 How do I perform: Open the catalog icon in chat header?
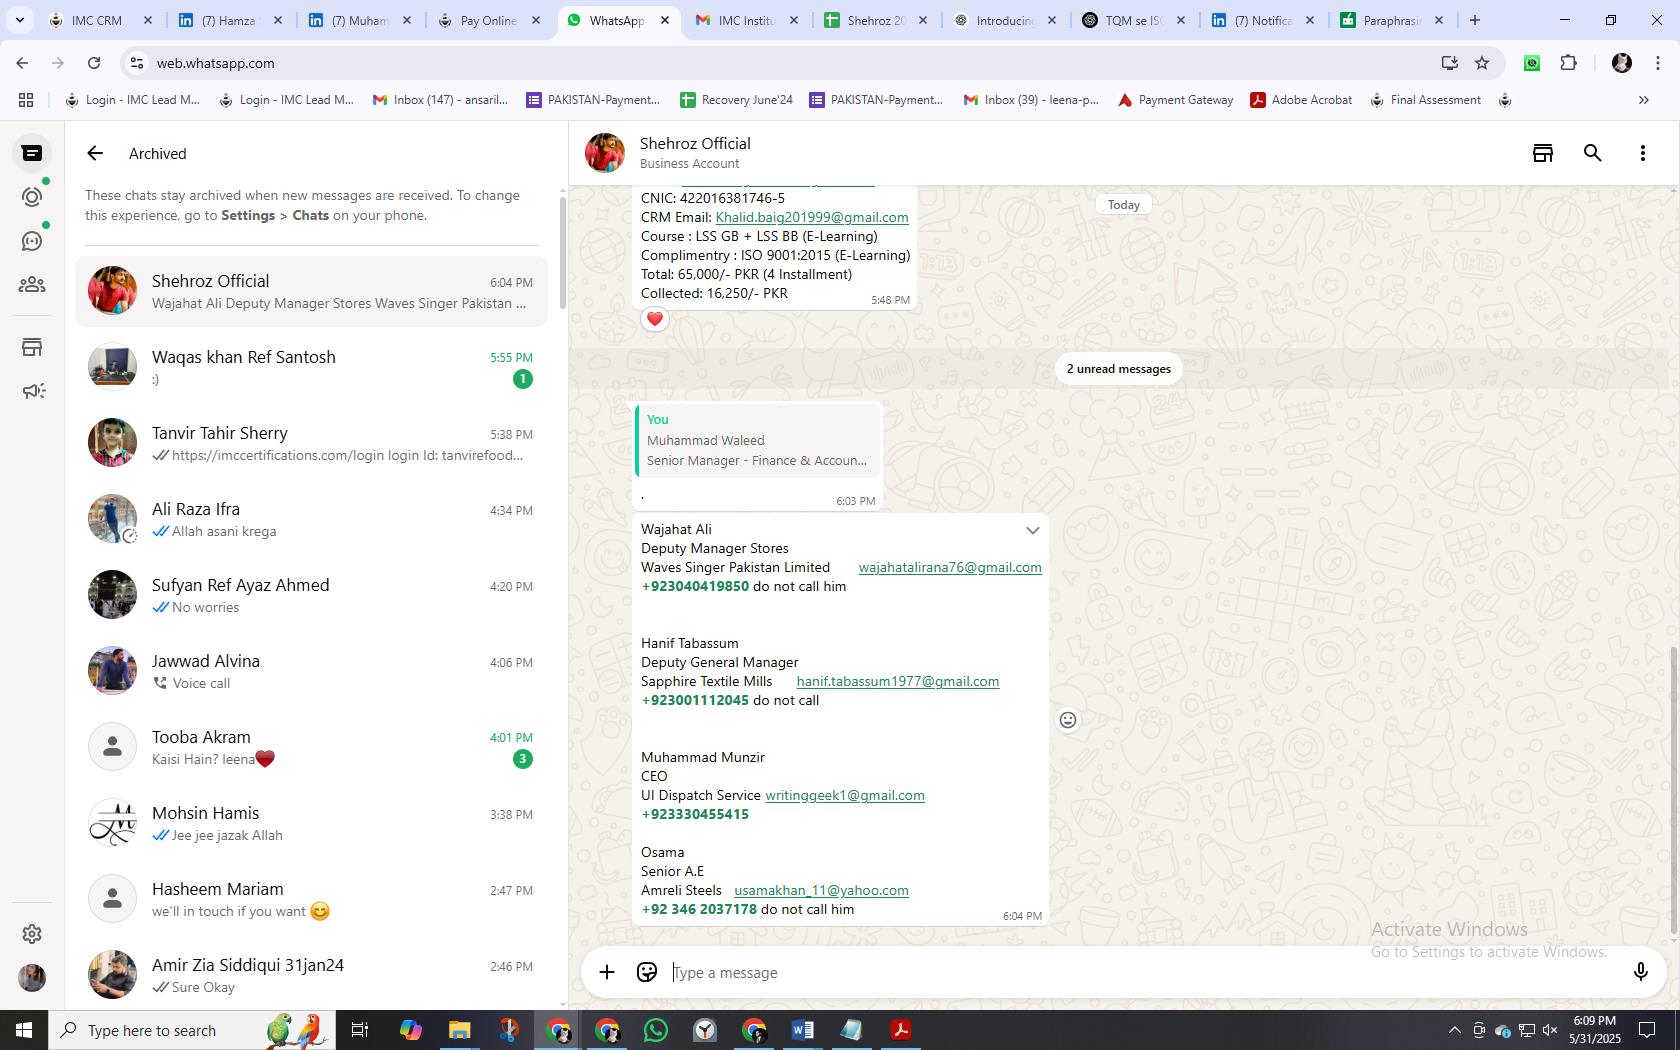(x=1543, y=153)
